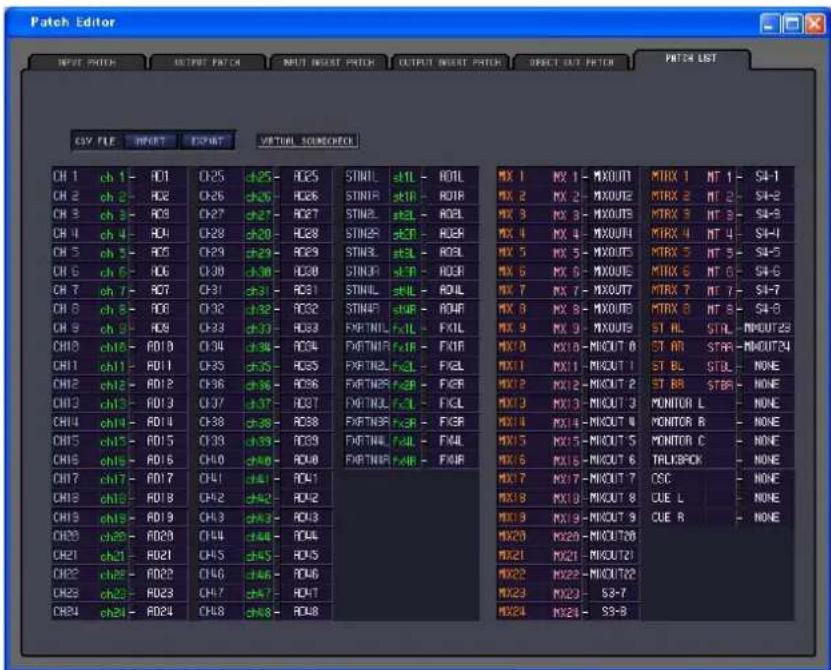Select NONE patch in CUE R row

coord(767,517)
